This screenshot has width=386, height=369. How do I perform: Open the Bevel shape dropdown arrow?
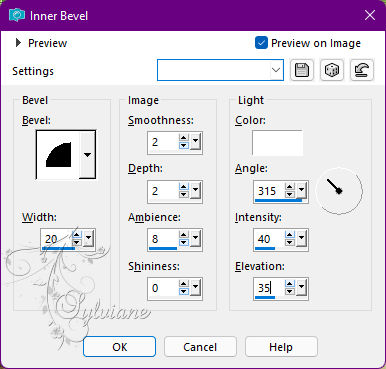87,155
